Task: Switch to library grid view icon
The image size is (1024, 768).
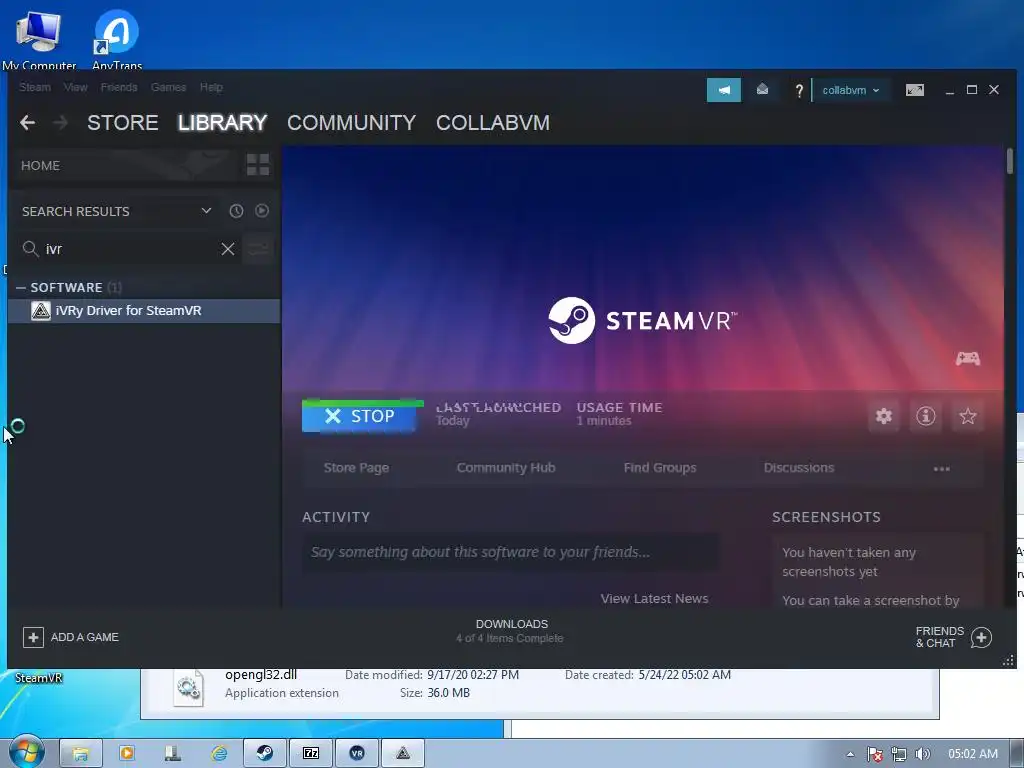Action: point(258,165)
